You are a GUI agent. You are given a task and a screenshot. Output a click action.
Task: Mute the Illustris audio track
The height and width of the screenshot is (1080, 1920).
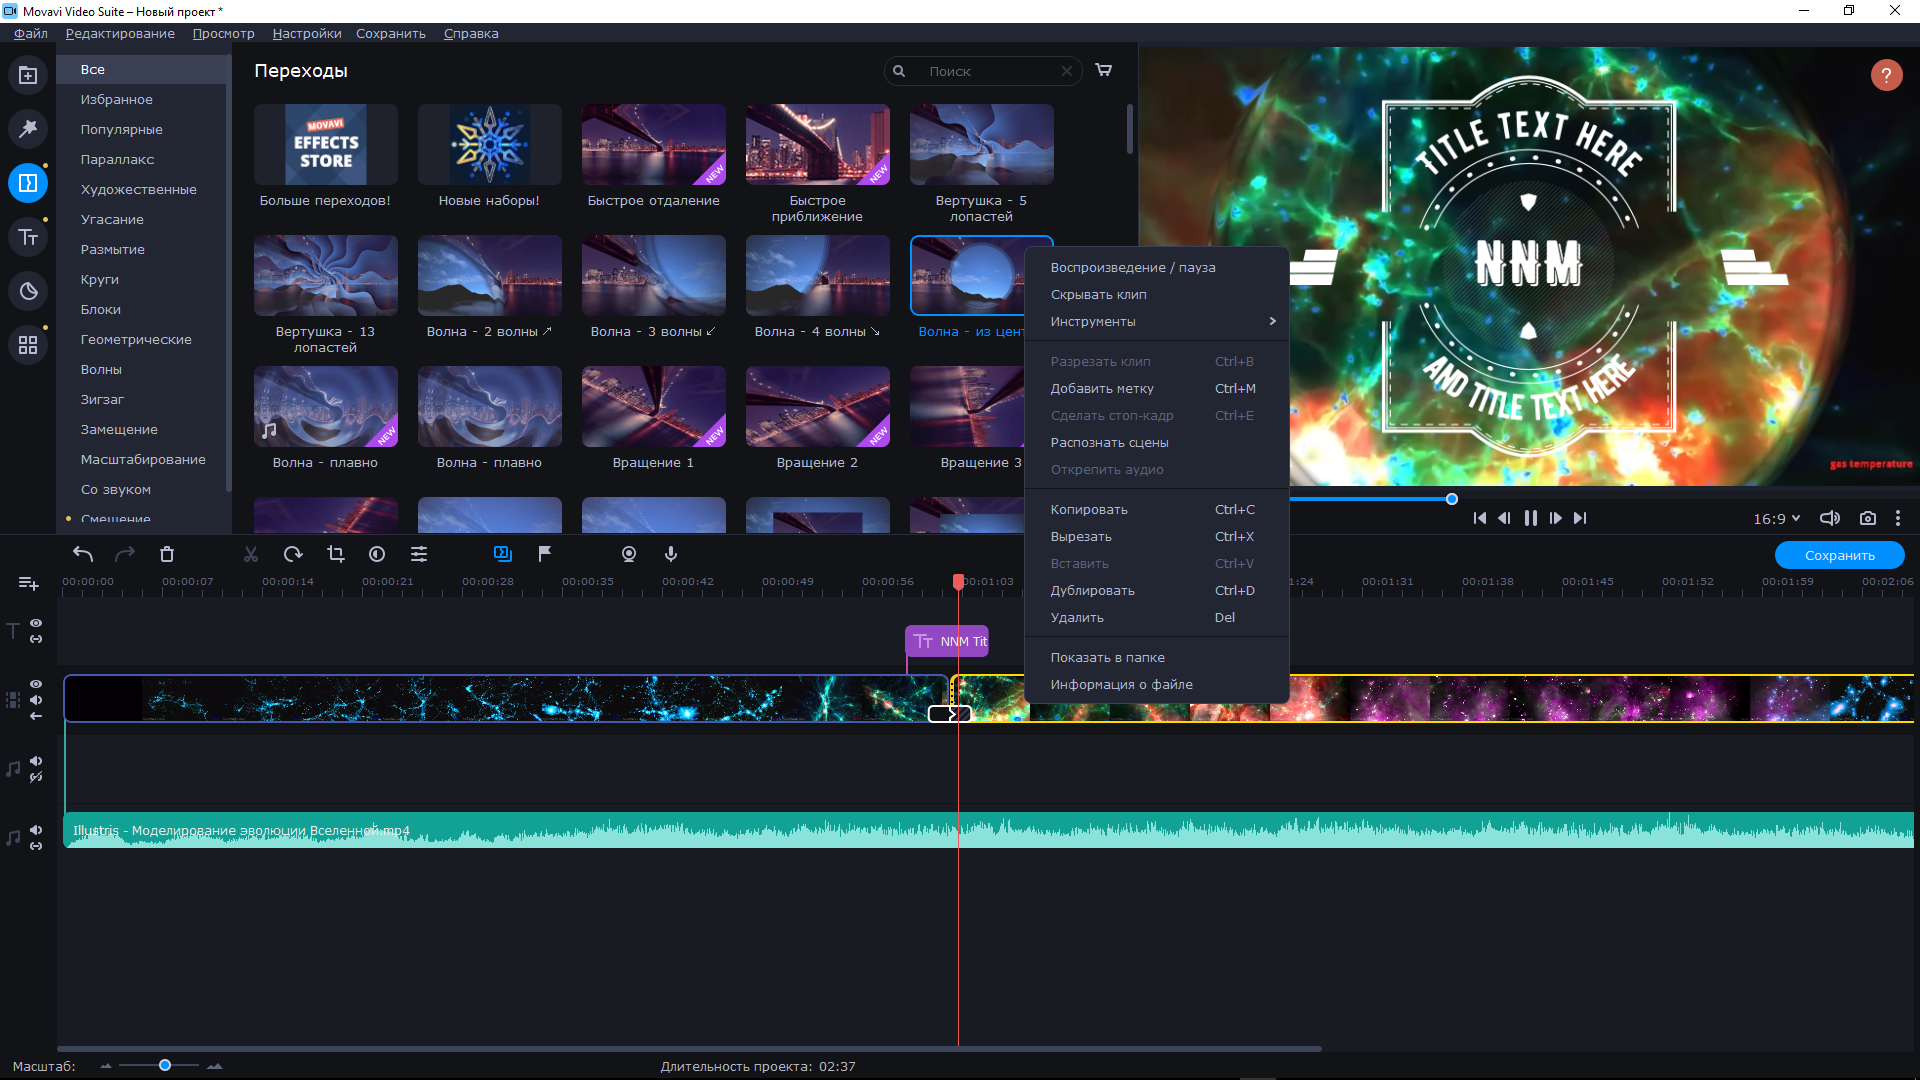pos(36,830)
